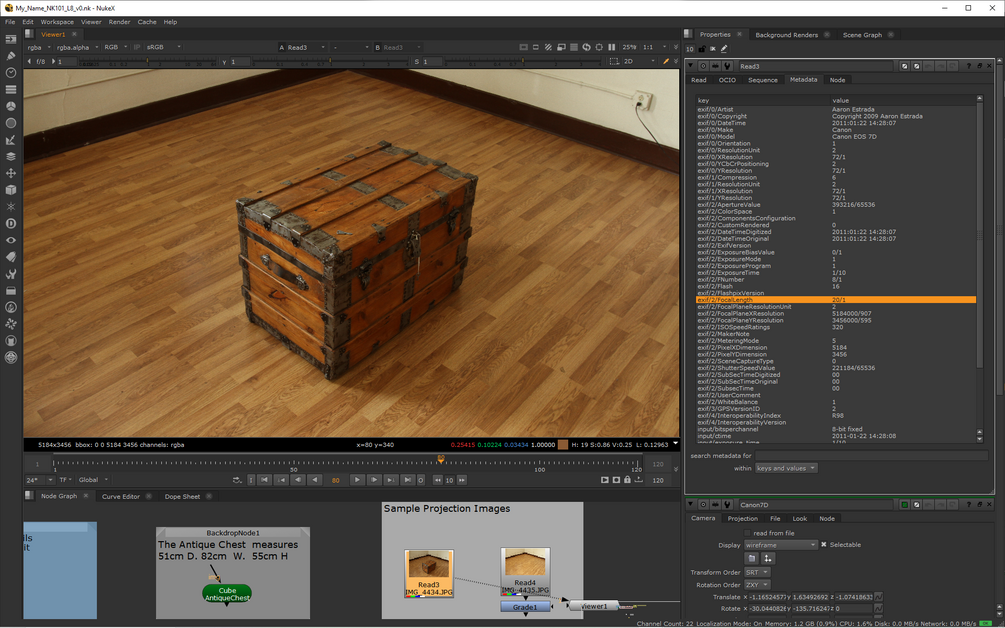Screen dimensions: 1005x628
Task: Open the Sequence tab in Read3 properties
Action: click(763, 80)
